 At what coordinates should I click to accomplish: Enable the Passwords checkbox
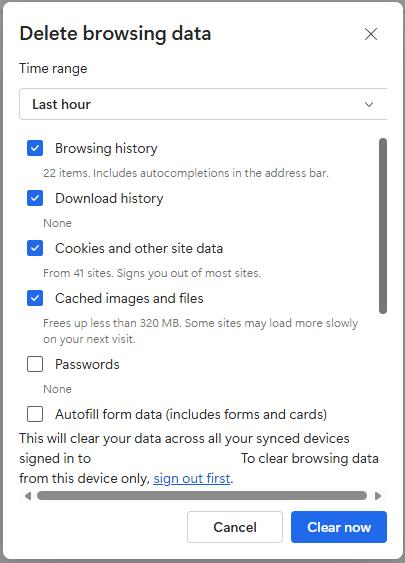click(35, 364)
